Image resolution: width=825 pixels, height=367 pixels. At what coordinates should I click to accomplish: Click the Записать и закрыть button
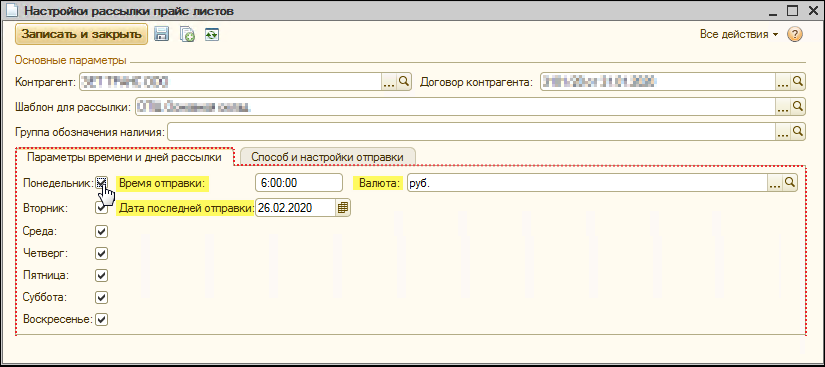point(82,34)
